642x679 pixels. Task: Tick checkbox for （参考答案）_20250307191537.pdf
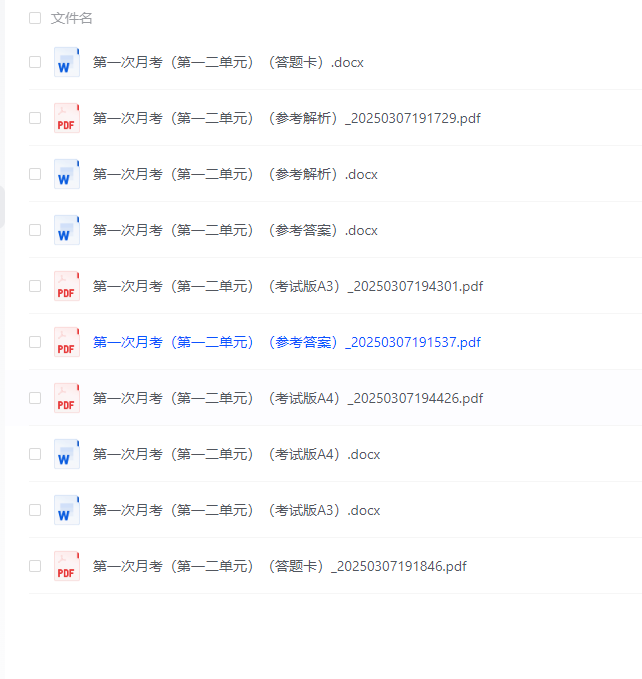(x=35, y=342)
